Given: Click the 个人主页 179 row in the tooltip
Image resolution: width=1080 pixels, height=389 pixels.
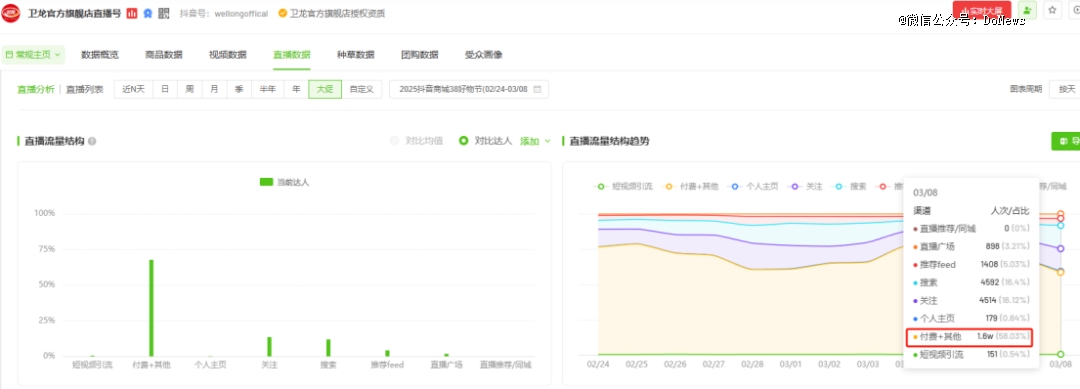Looking at the screenshot, I should 971,318.
